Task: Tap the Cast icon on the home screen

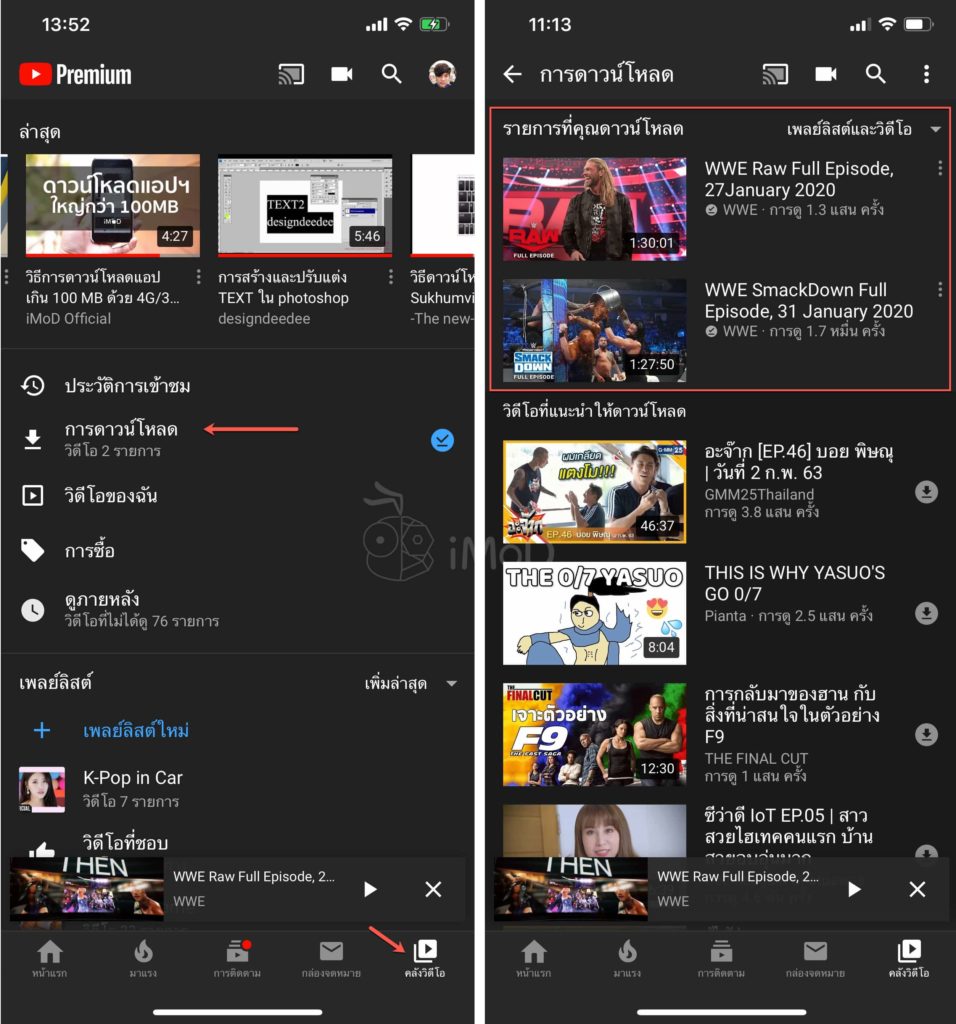Action: pyautogui.click(x=293, y=74)
